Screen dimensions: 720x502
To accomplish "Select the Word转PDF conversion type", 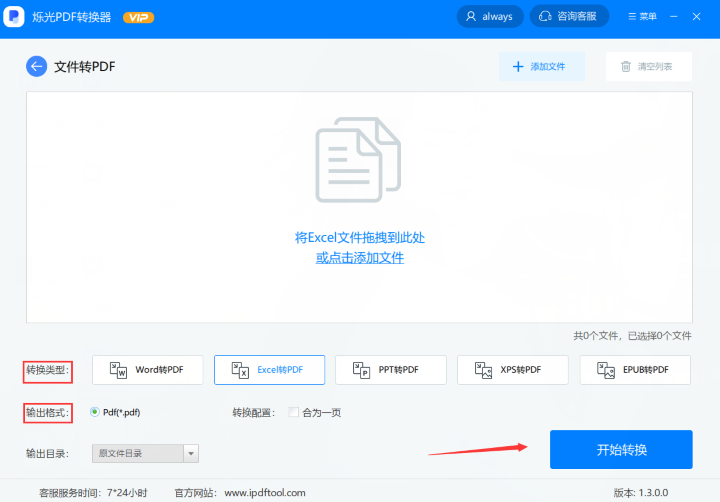I will coord(148,370).
